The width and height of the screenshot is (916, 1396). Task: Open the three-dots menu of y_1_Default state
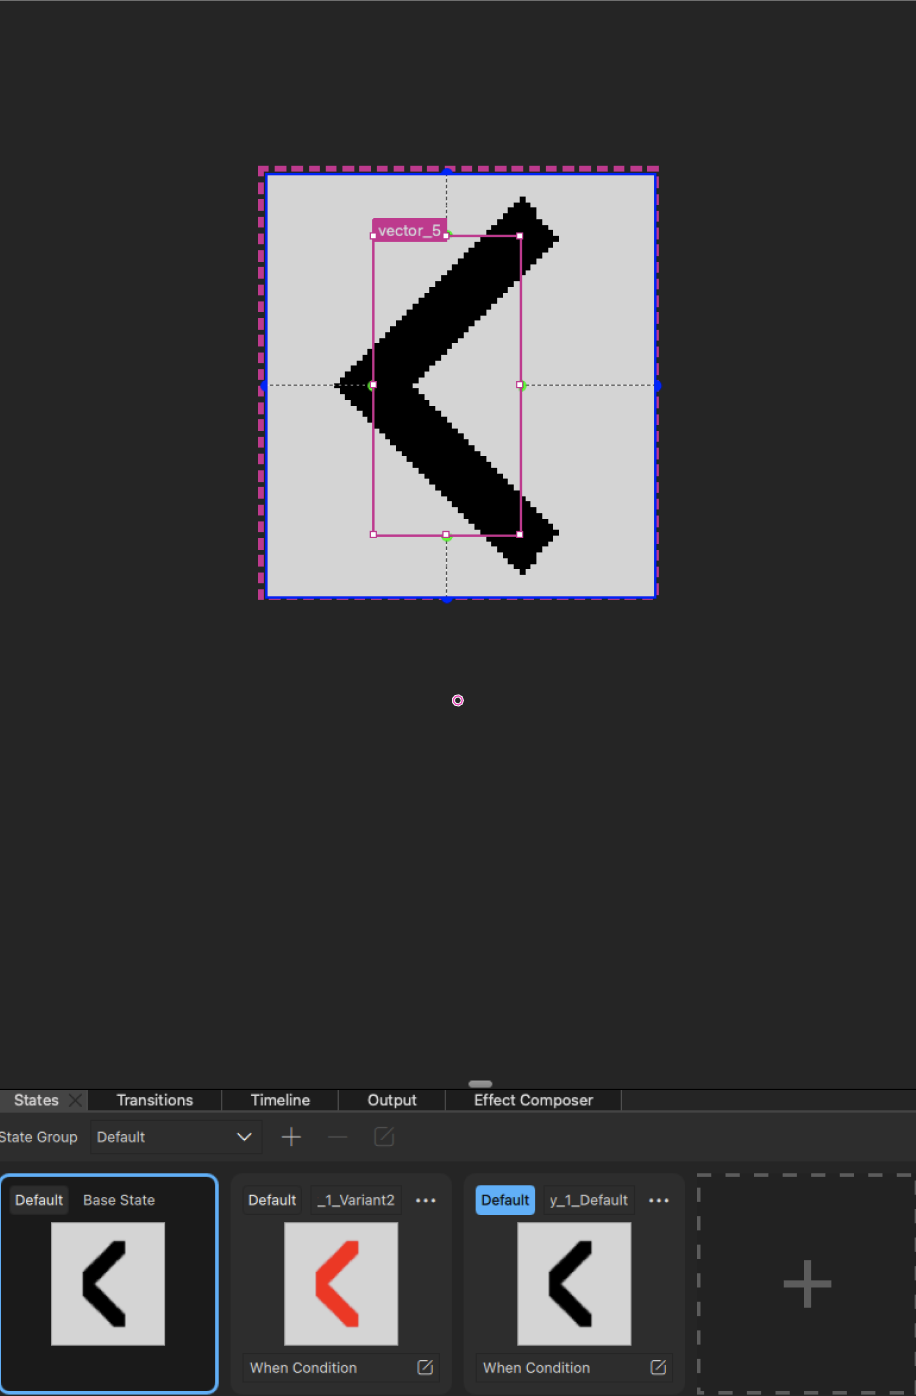(x=659, y=1200)
